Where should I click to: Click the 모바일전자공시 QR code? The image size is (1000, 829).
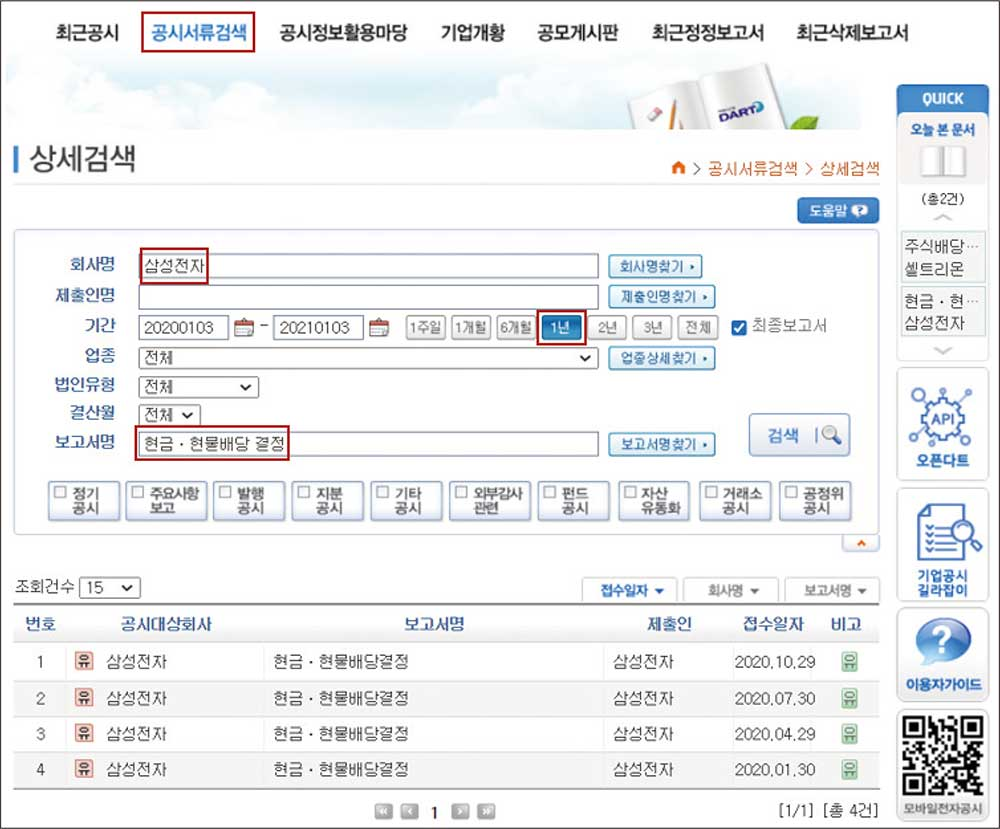[943, 755]
